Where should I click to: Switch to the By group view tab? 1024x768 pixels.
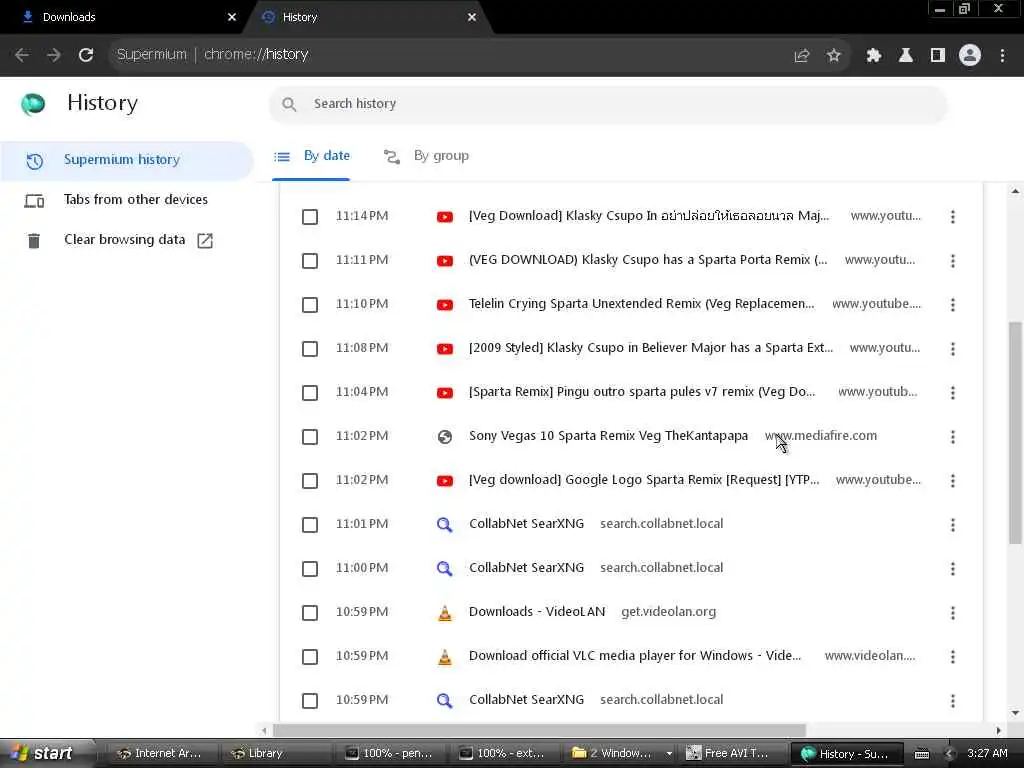tap(426, 157)
